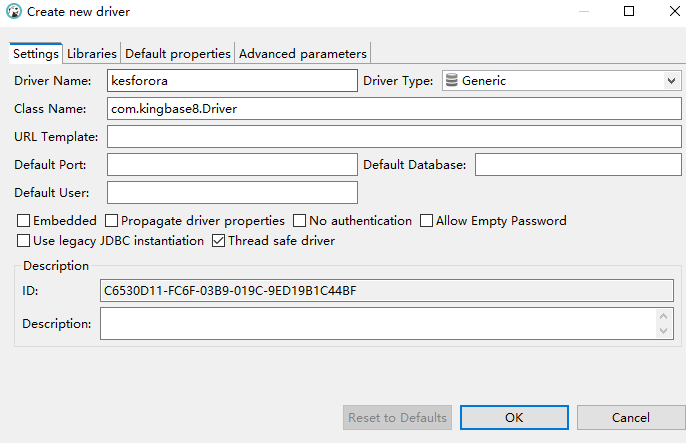This screenshot has height=443, width=686.
Task: Enable the Embedded checkbox
Action: click(24, 221)
